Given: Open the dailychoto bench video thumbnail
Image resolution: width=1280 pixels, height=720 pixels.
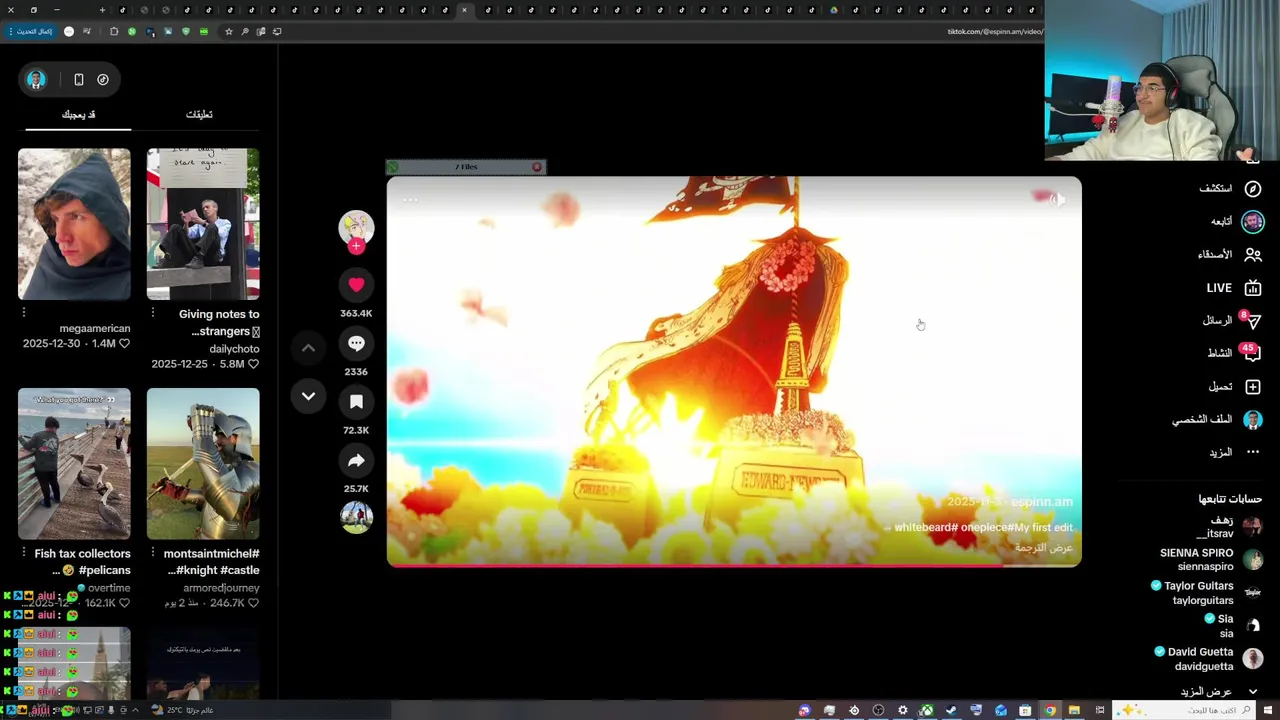Looking at the screenshot, I should 203,224.
